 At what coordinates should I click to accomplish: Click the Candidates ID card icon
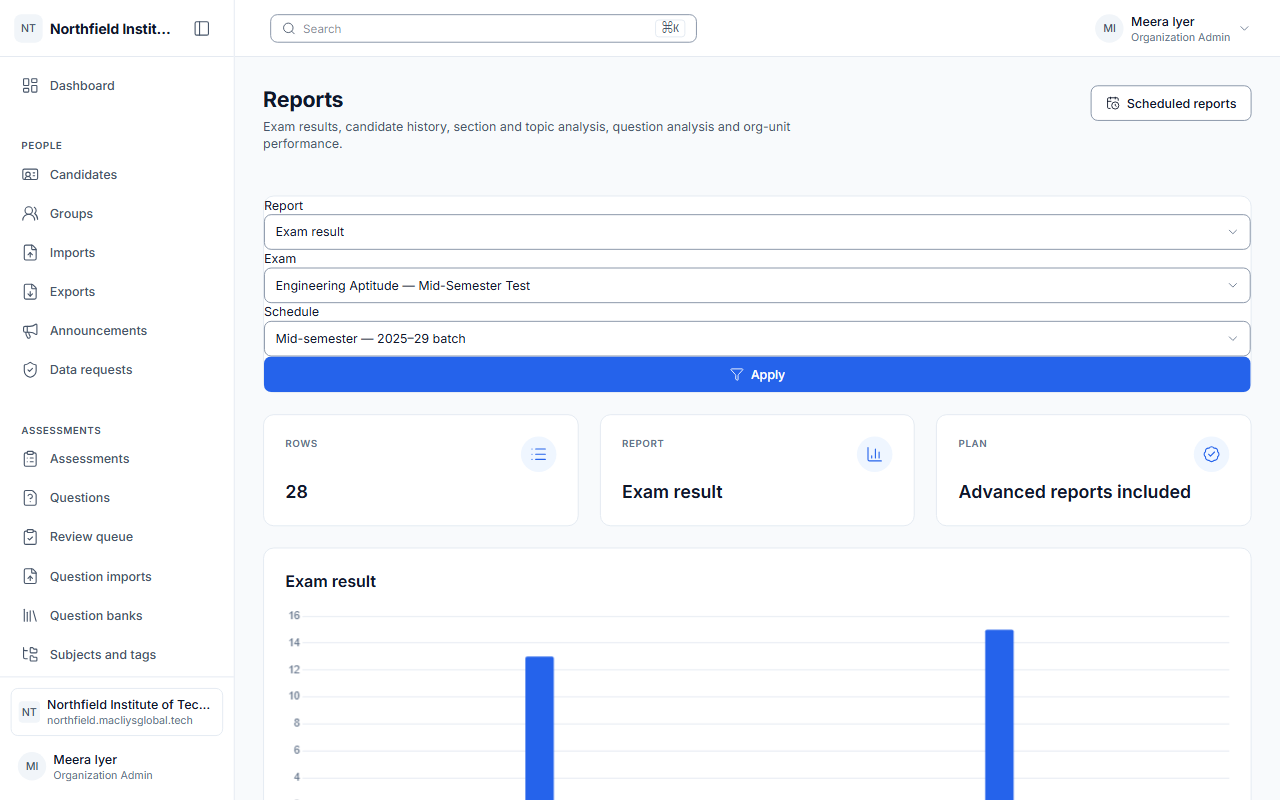pyautogui.click(x=30, y=175)
